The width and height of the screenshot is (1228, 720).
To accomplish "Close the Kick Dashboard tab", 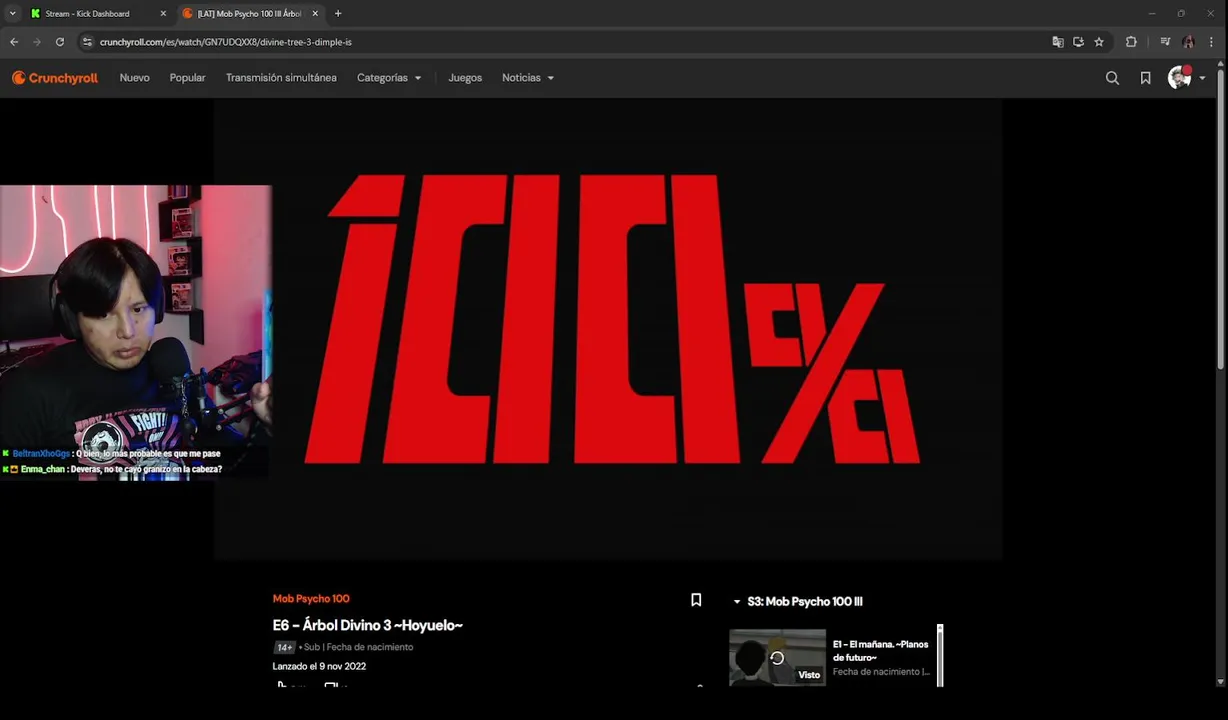I will 163,14.
